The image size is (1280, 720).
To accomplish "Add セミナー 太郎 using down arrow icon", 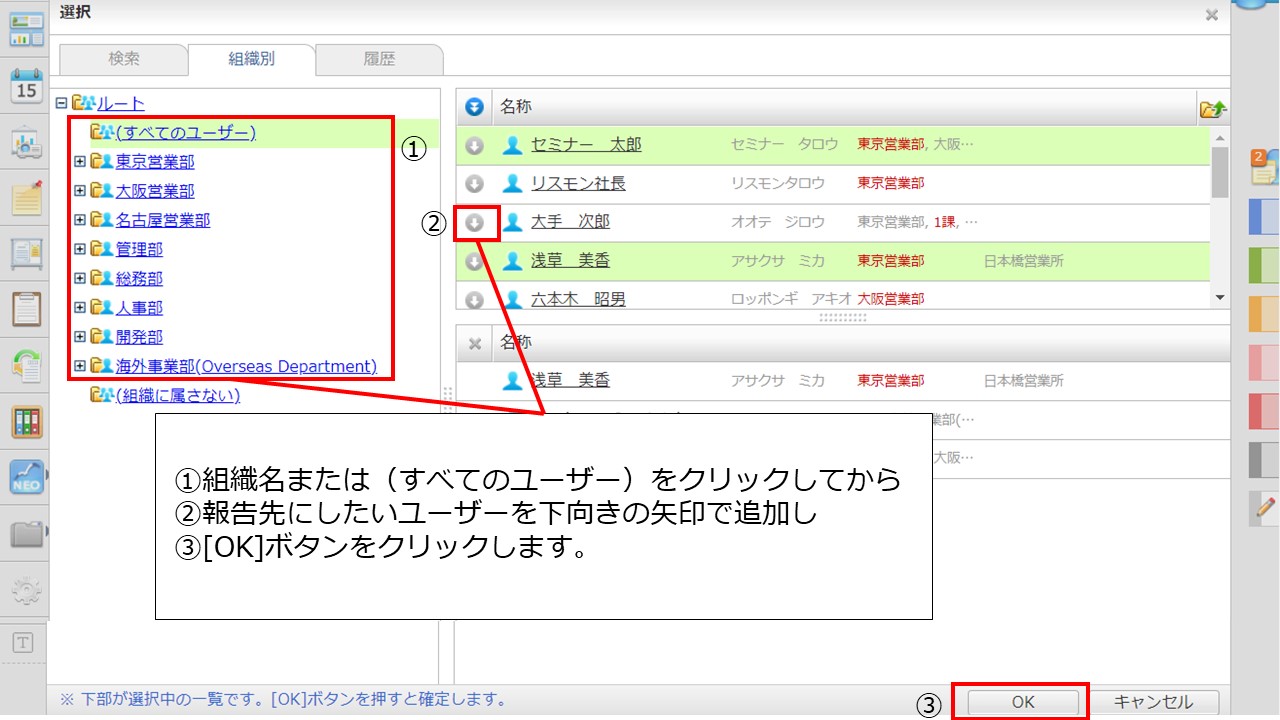I will pyautogui.click(x=475, y=146).
